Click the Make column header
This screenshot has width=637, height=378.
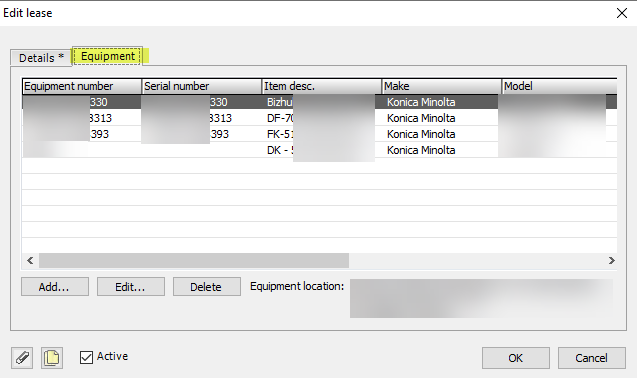(442, 86)
